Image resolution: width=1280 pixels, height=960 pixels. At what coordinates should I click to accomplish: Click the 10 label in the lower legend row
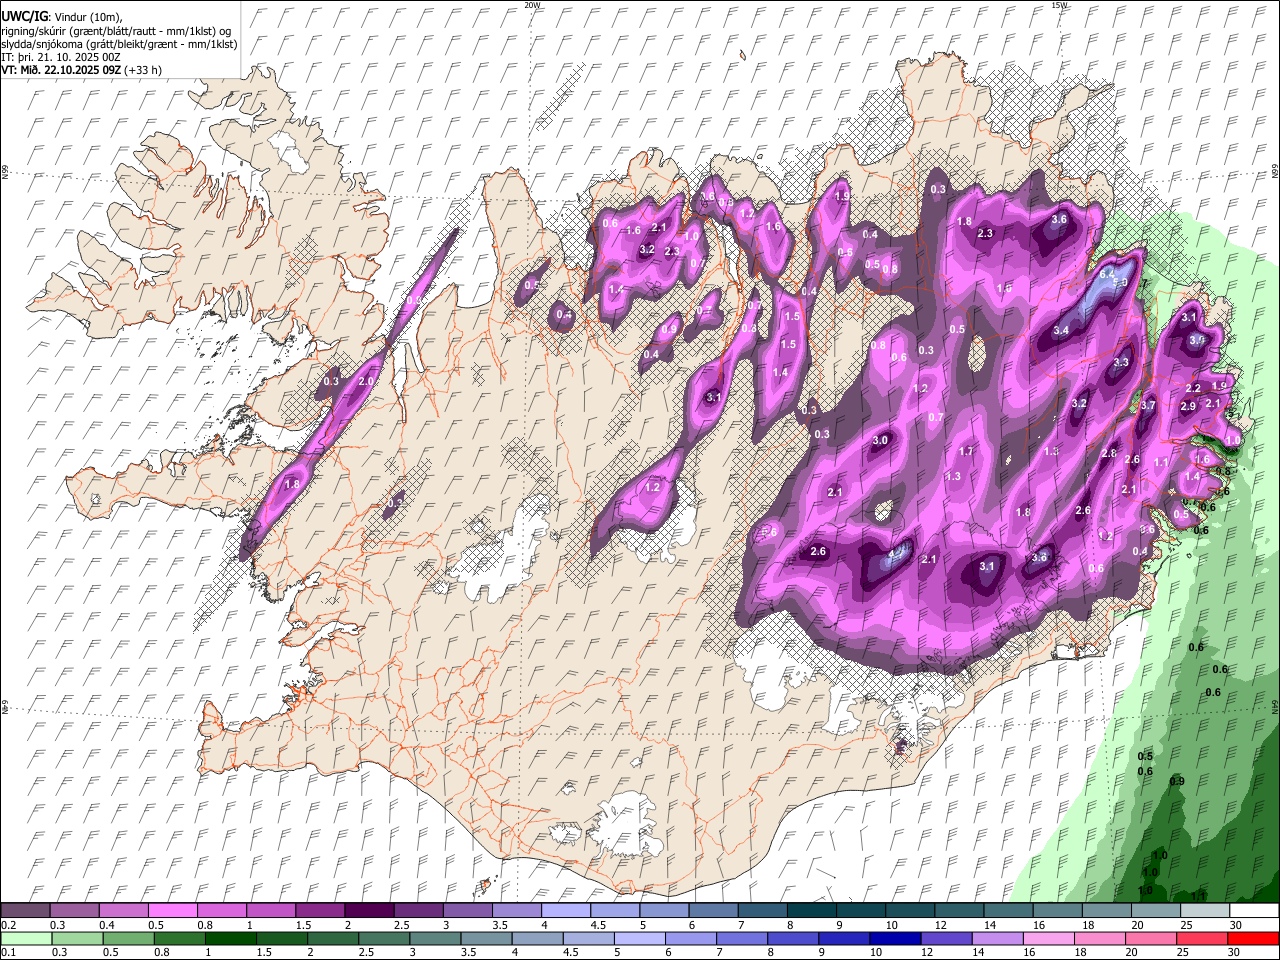click(875, 952)
